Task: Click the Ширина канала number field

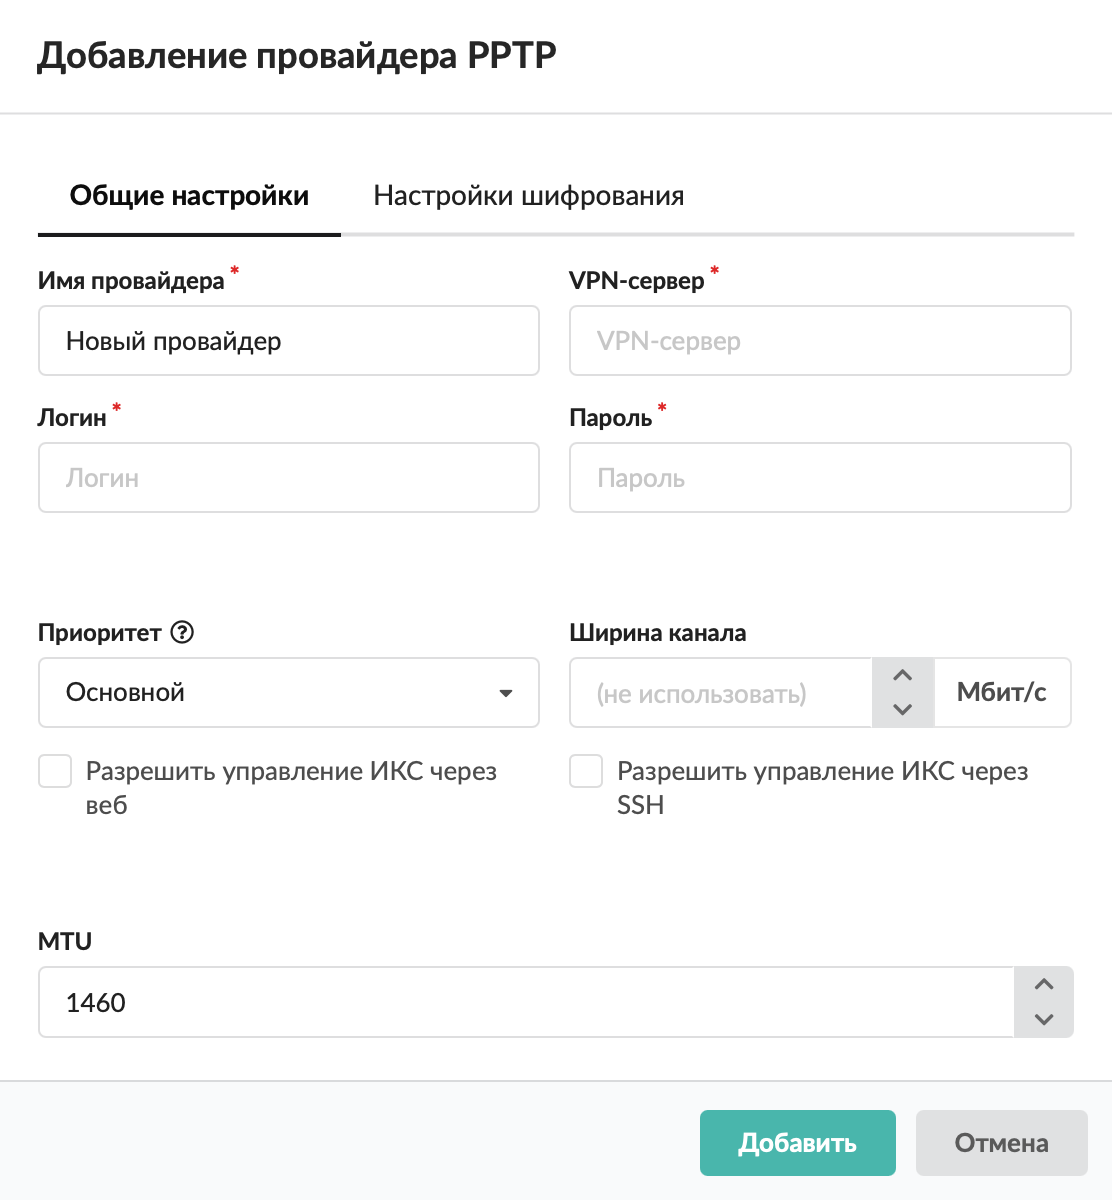Action: click(x=720, y=693)
